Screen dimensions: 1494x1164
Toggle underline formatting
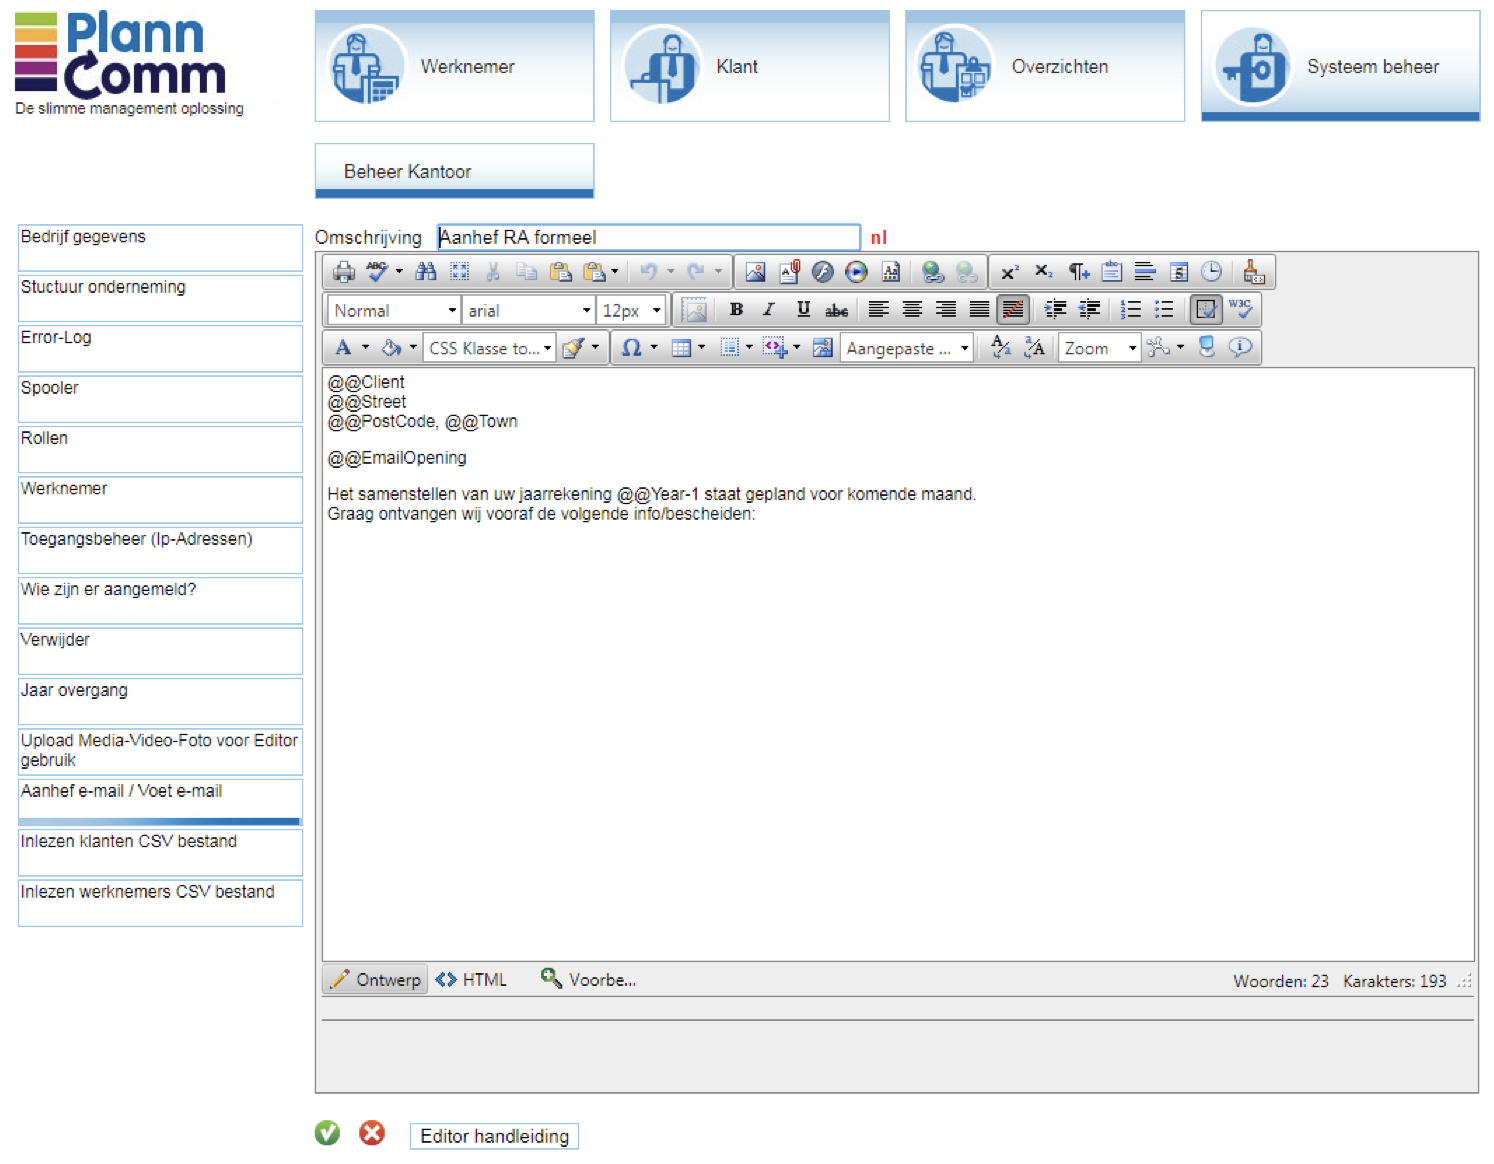(x=803, y=310)
